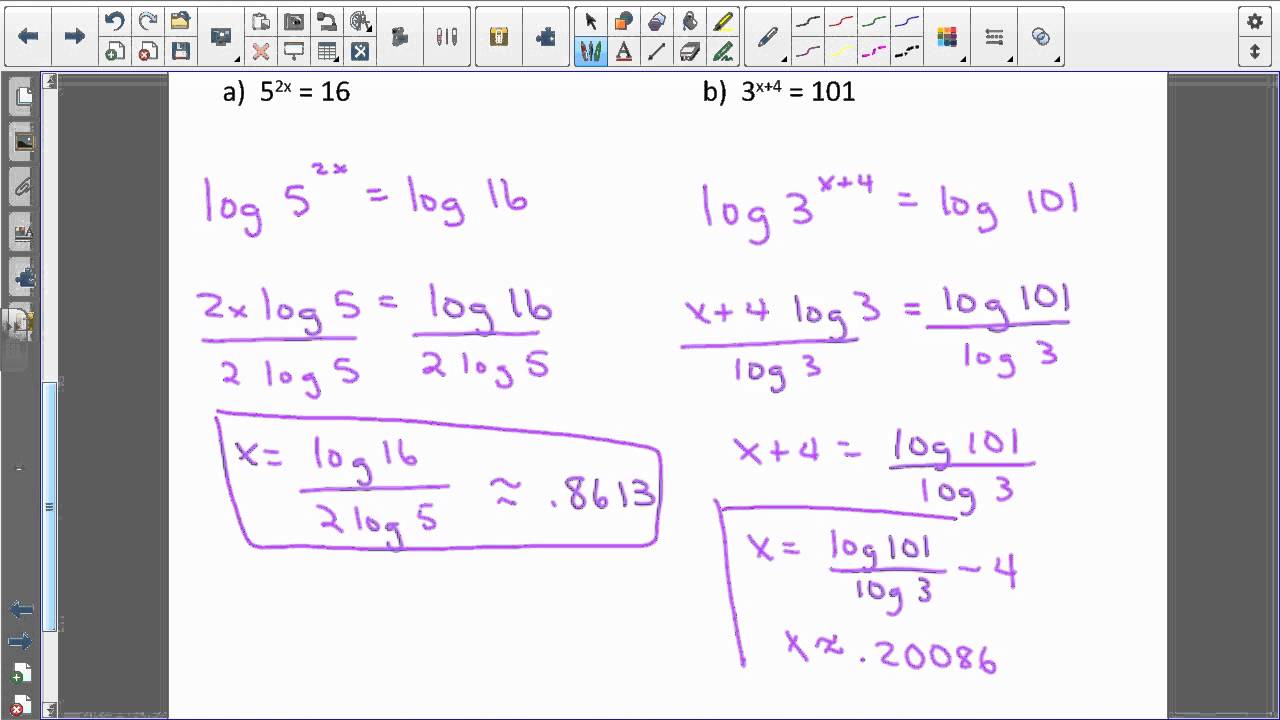
Task: Delete selected object with red X
Action: pyautogui.click(x=261, y=51)
